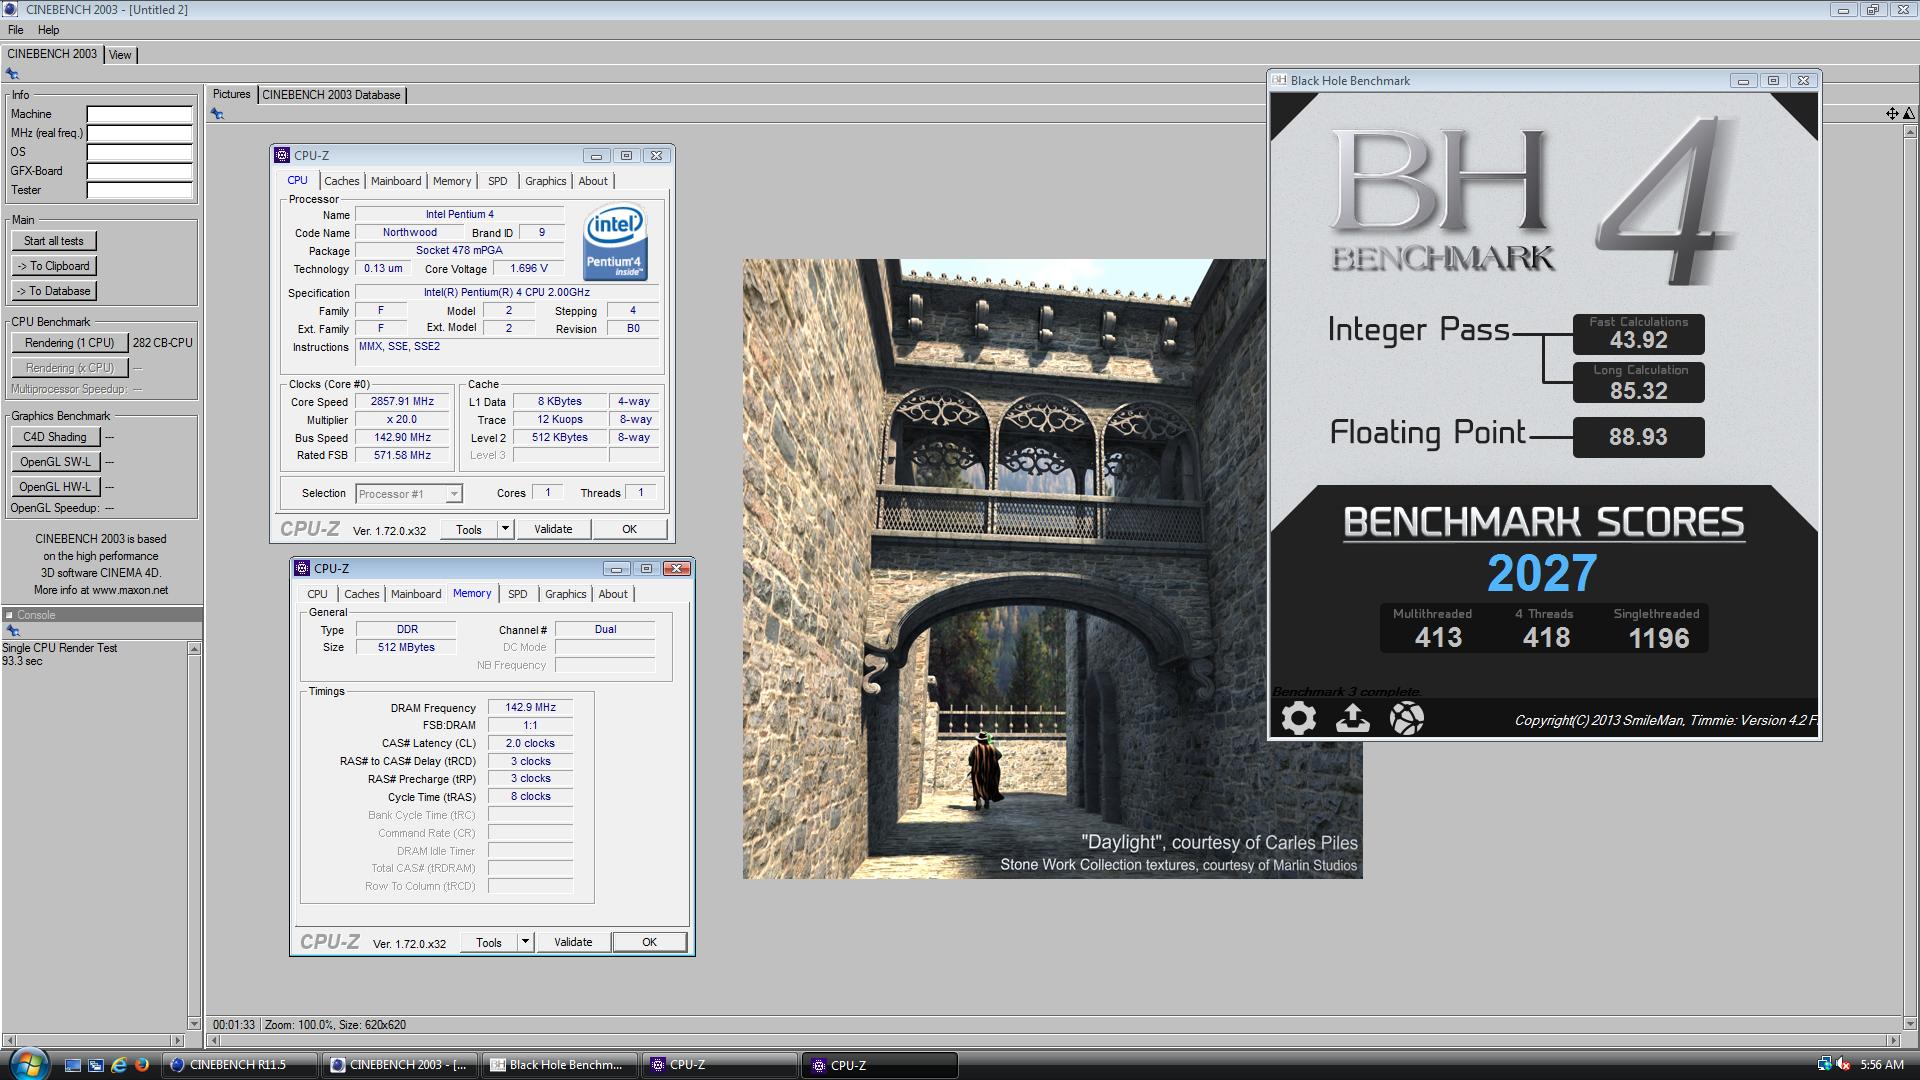Click the muted volume tray icon

(1843, 1065)
